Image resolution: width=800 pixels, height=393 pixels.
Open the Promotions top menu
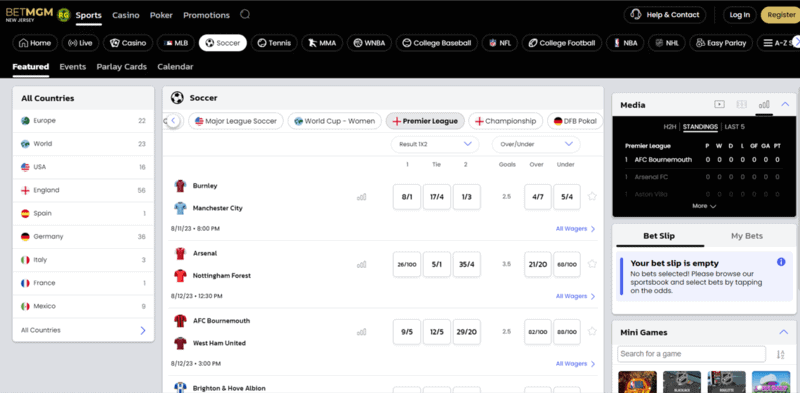(206, 15)
